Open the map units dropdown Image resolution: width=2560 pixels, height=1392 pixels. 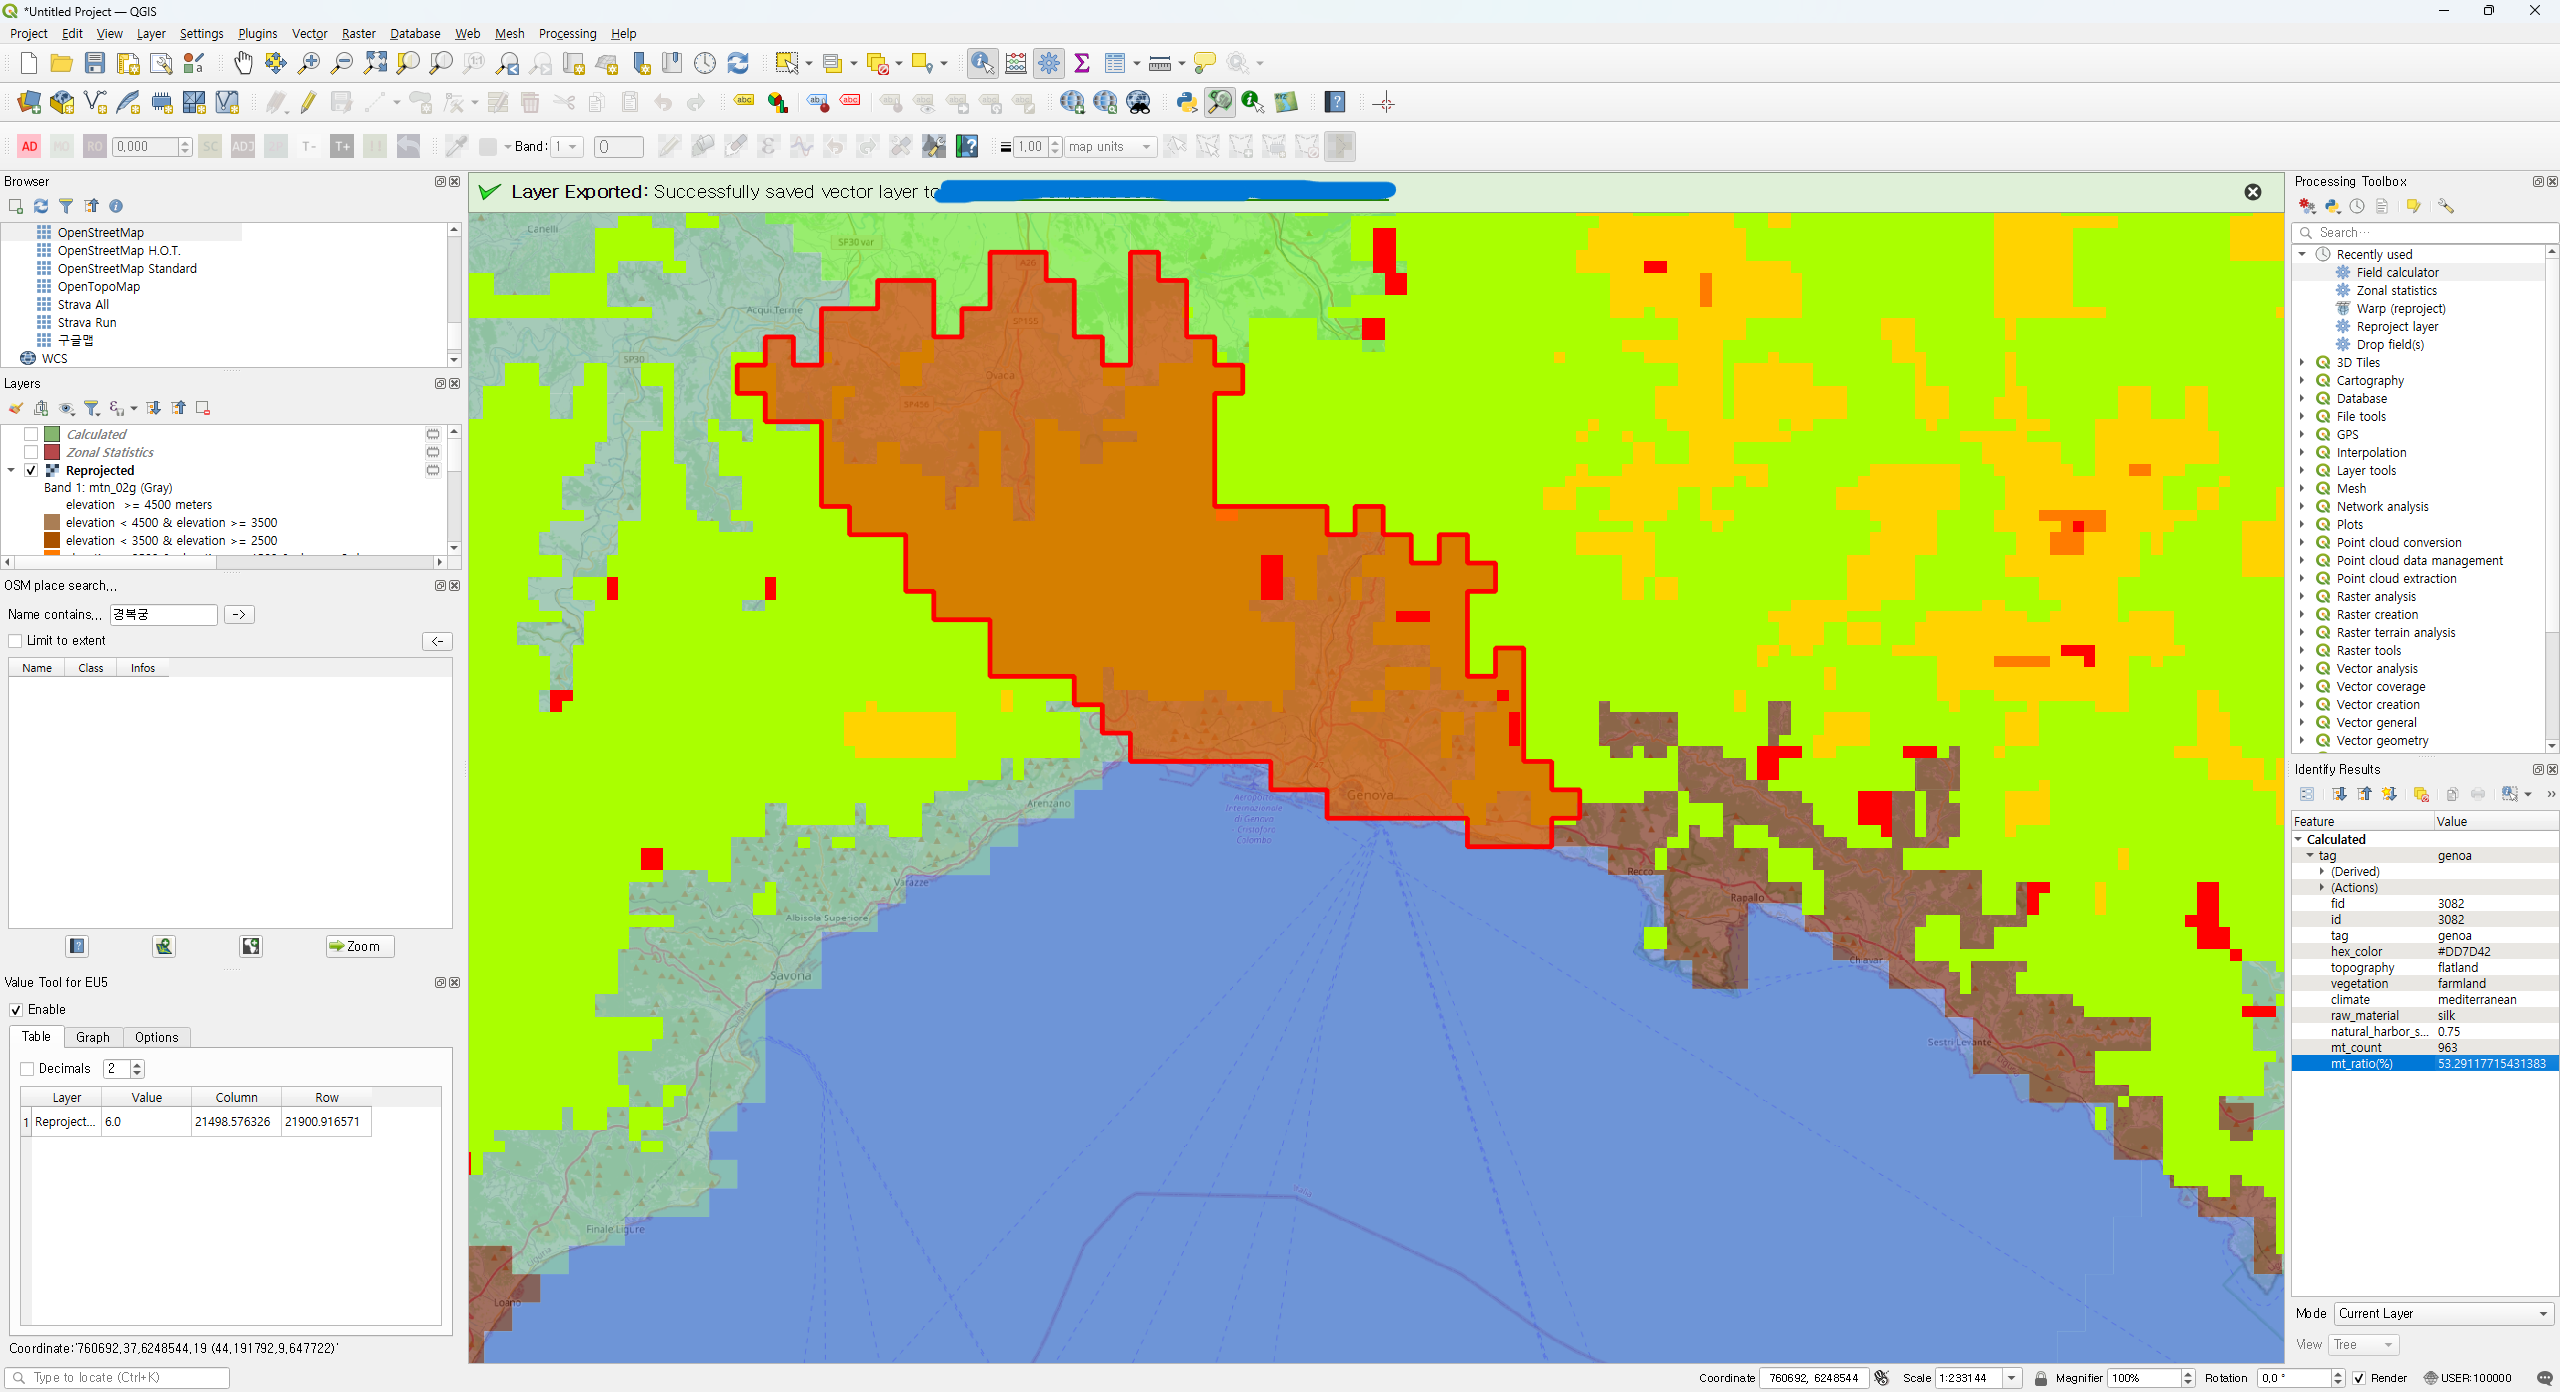click(1111, 147)
